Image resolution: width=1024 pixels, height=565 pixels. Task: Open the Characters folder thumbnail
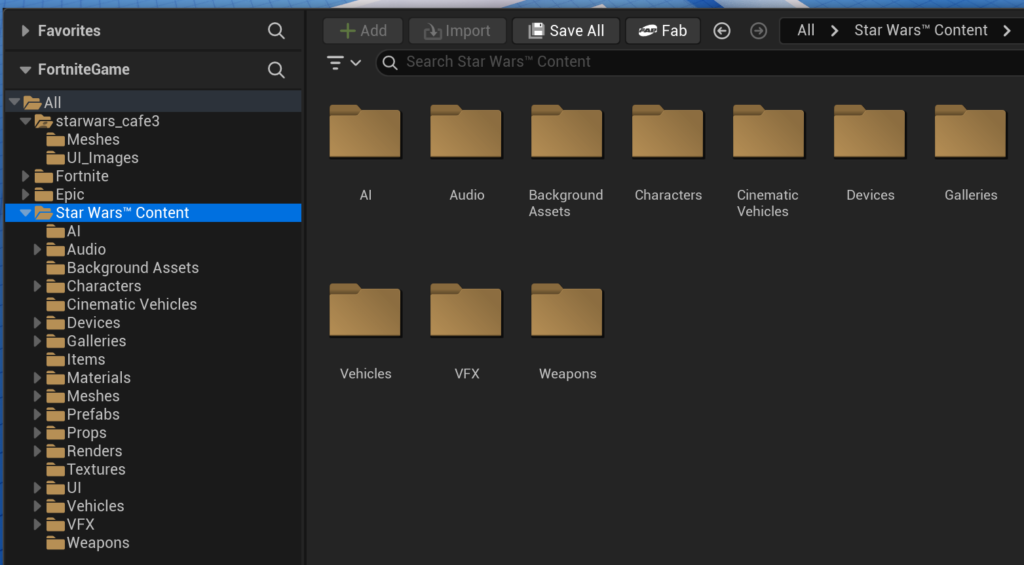click(x=667, y=132)
